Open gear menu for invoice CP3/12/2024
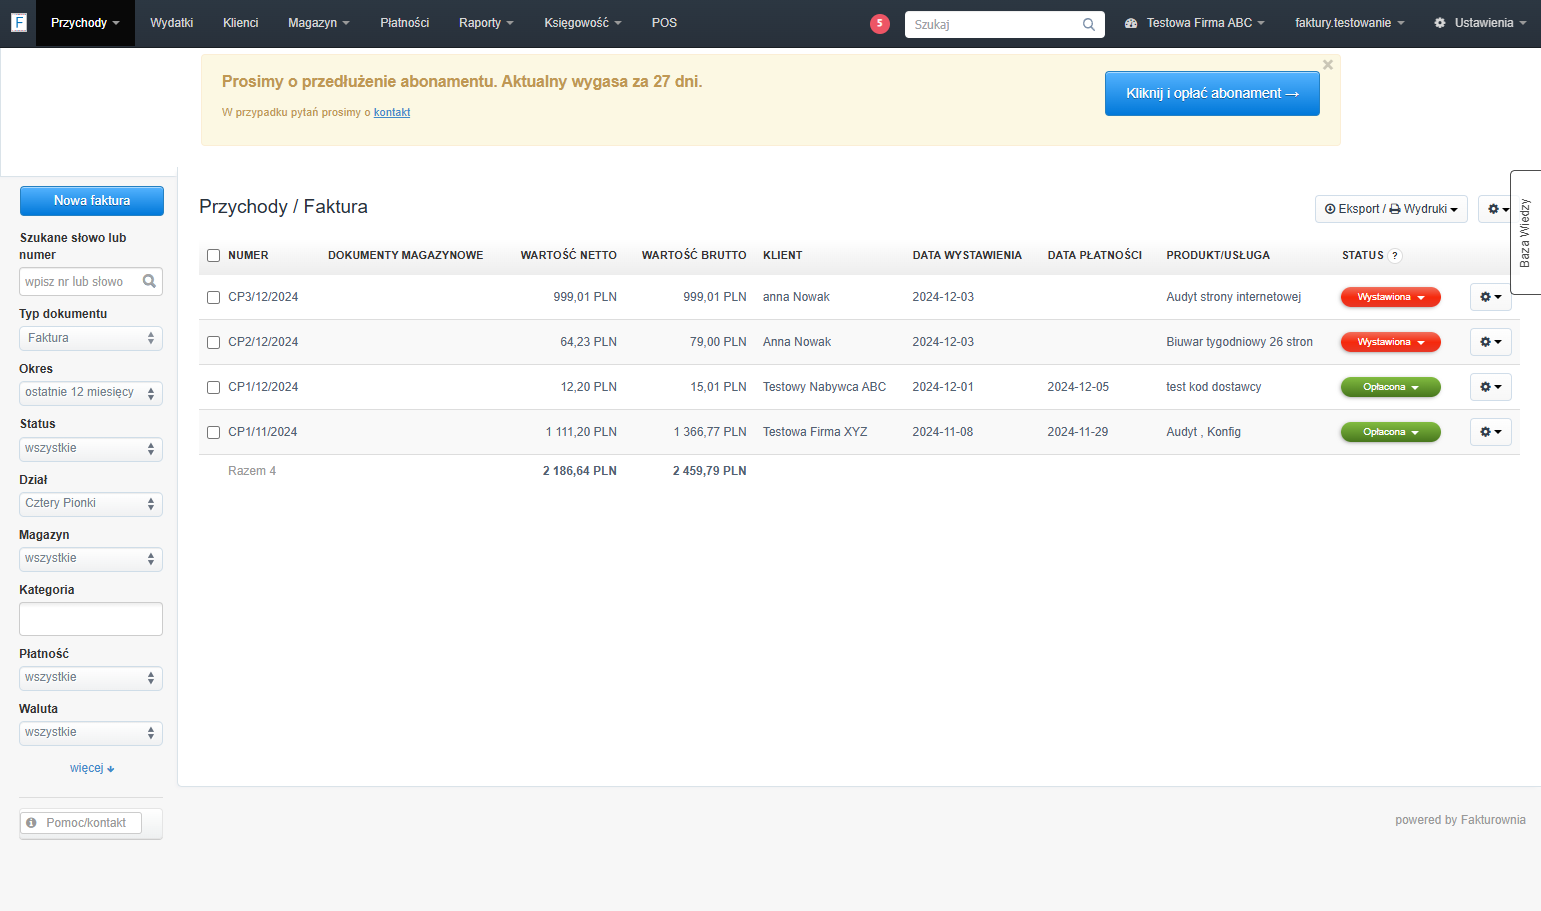The width and height of the screenshot is (1541, 911). 1490,297
